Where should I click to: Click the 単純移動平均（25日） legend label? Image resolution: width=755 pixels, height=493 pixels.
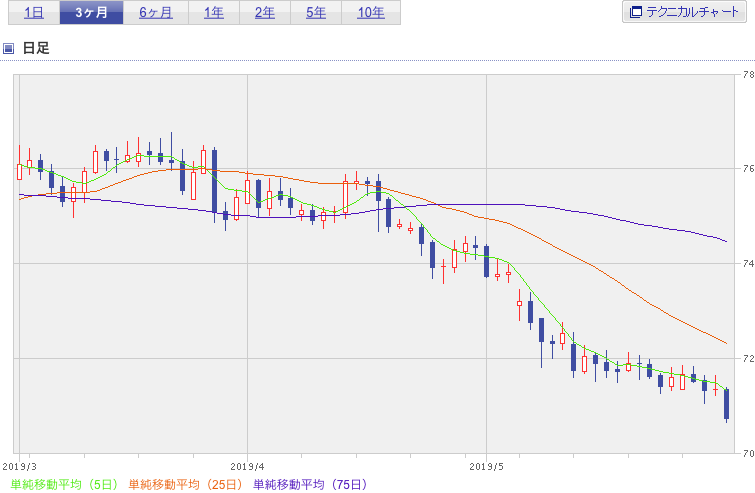pyautogui.click(x=185, y=484)
